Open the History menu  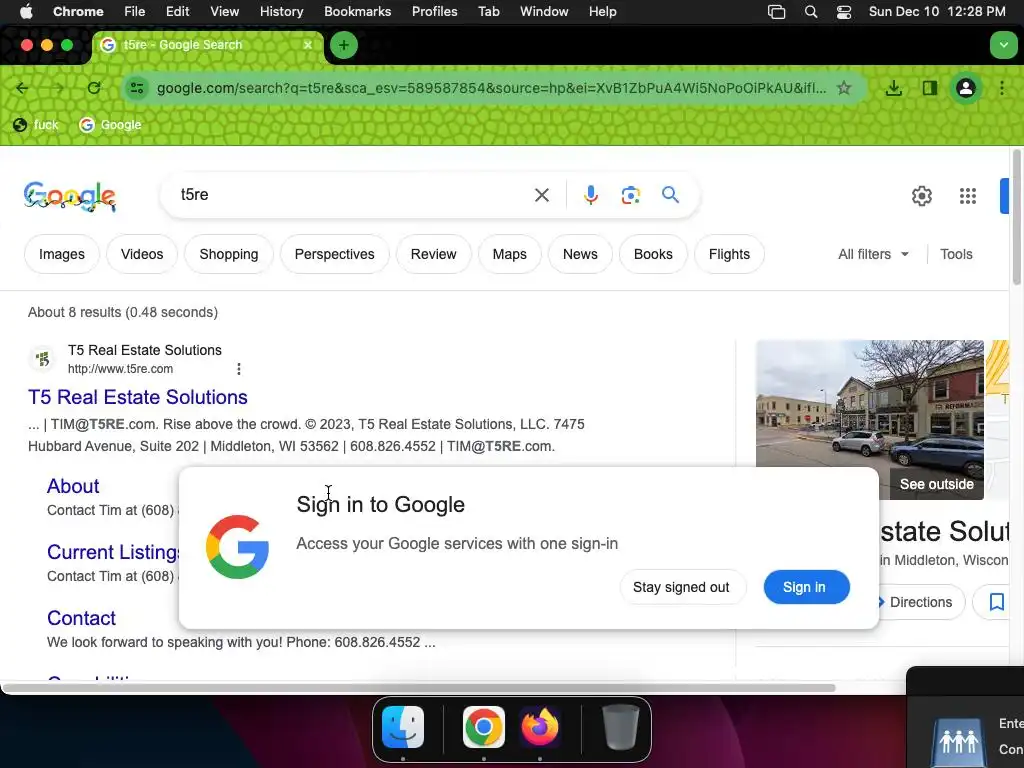(x=281, y=12)
